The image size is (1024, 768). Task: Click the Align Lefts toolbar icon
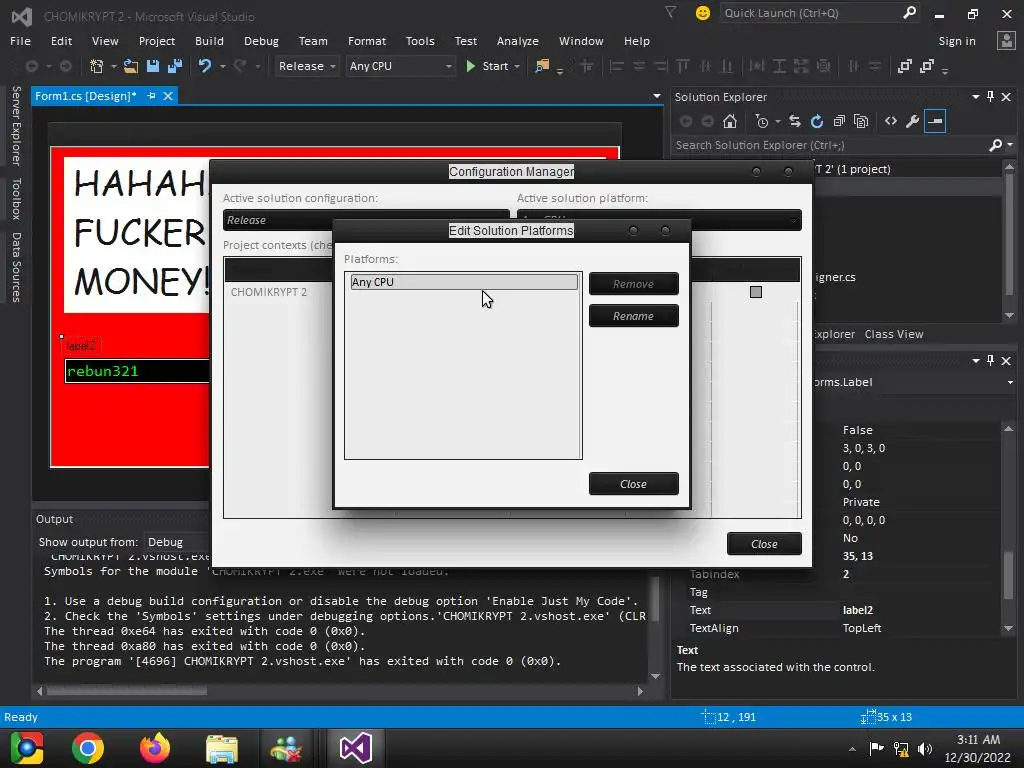click(616, 66)
